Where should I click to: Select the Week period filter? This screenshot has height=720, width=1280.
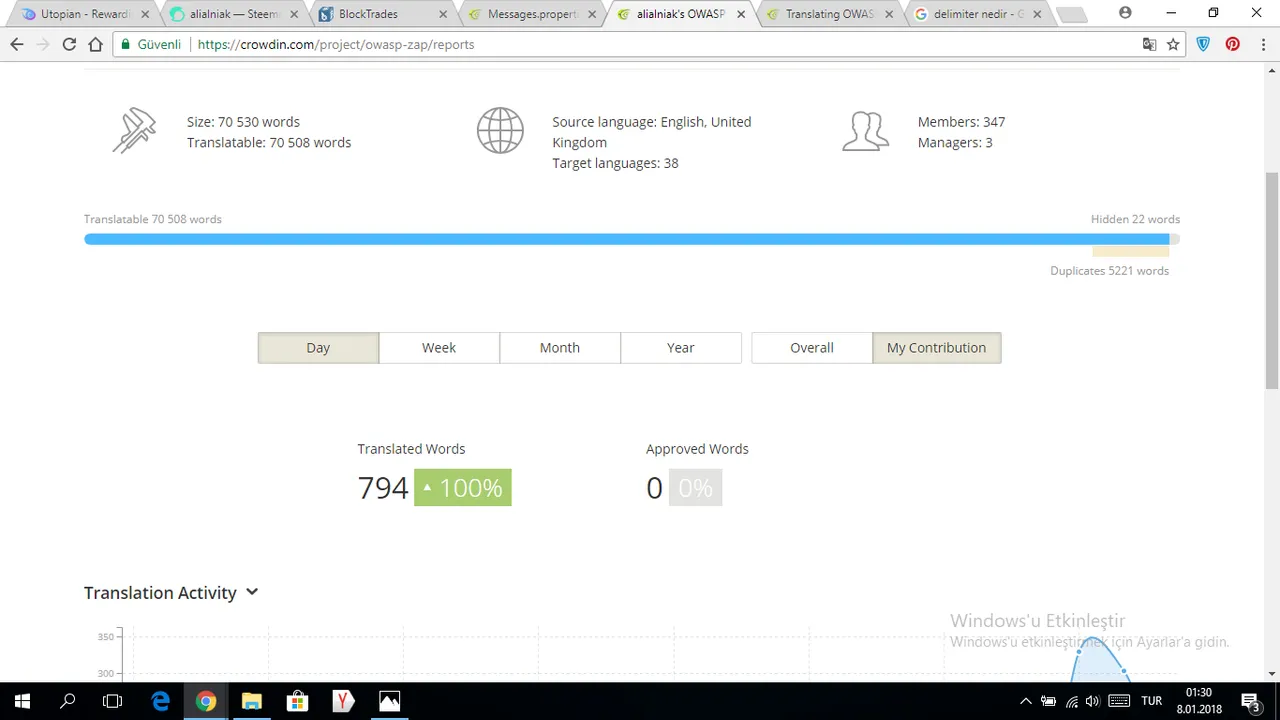click(x=438, y=347)
